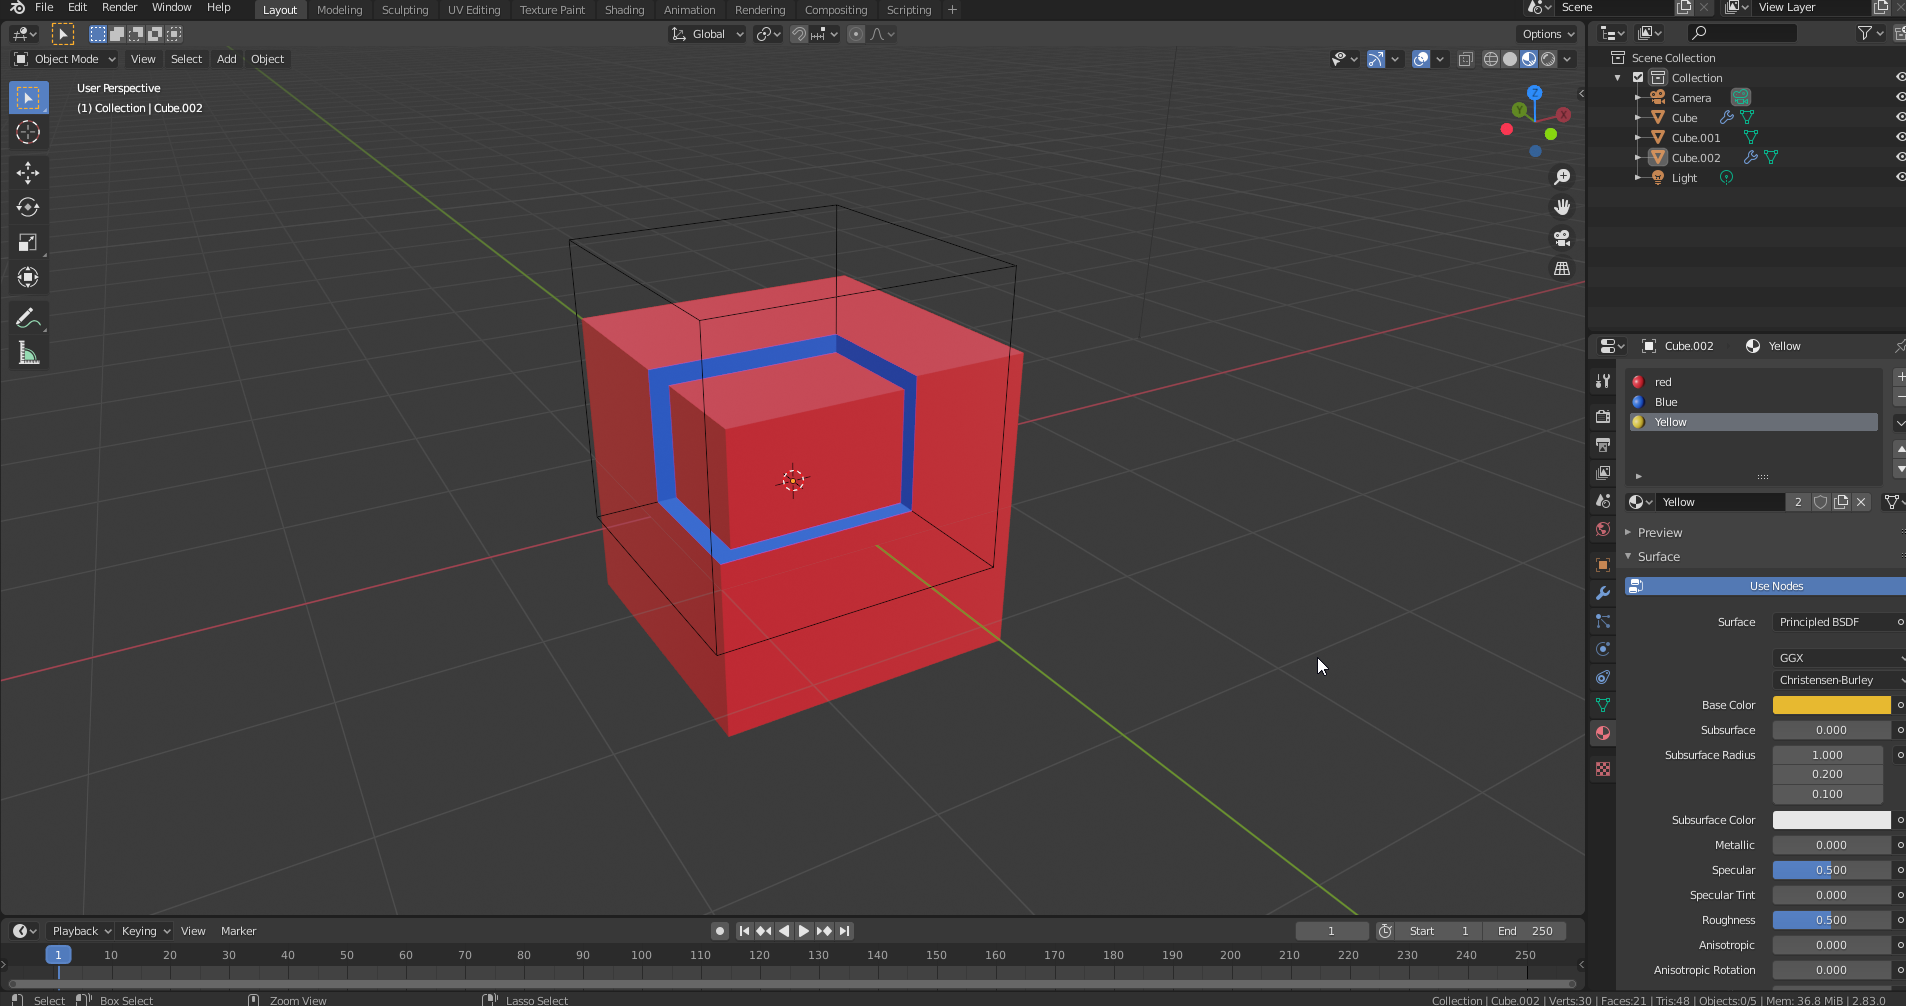
Task: Open the File menu
Action: 44,8
